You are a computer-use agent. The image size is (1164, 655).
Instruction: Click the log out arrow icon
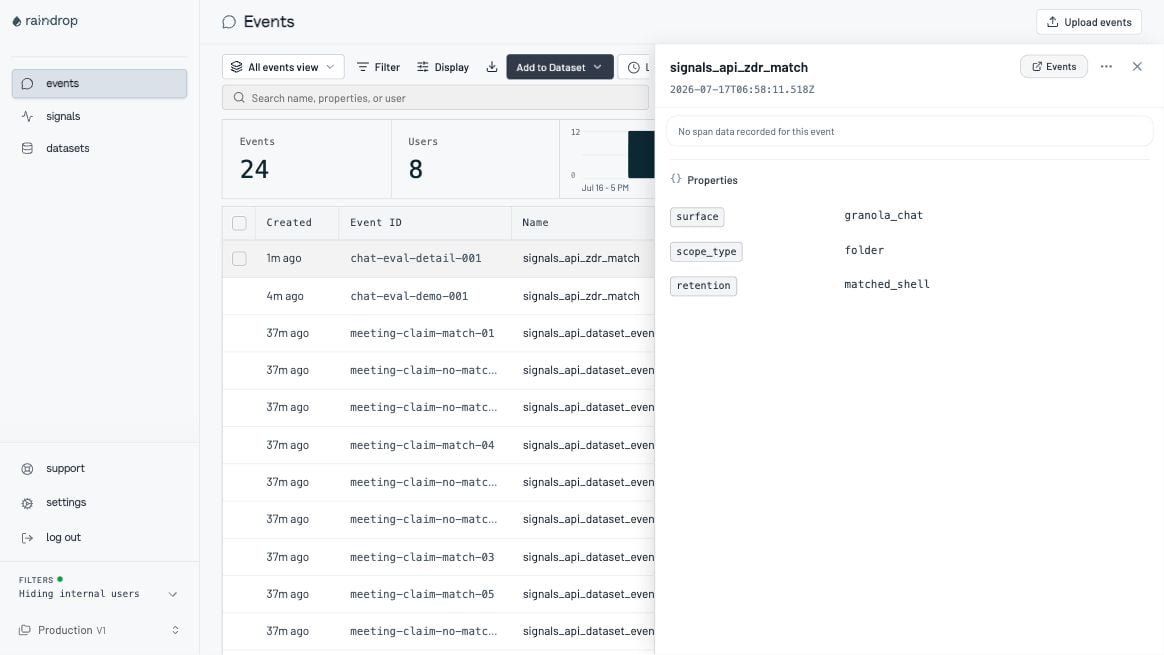click(x=27, y=538)
